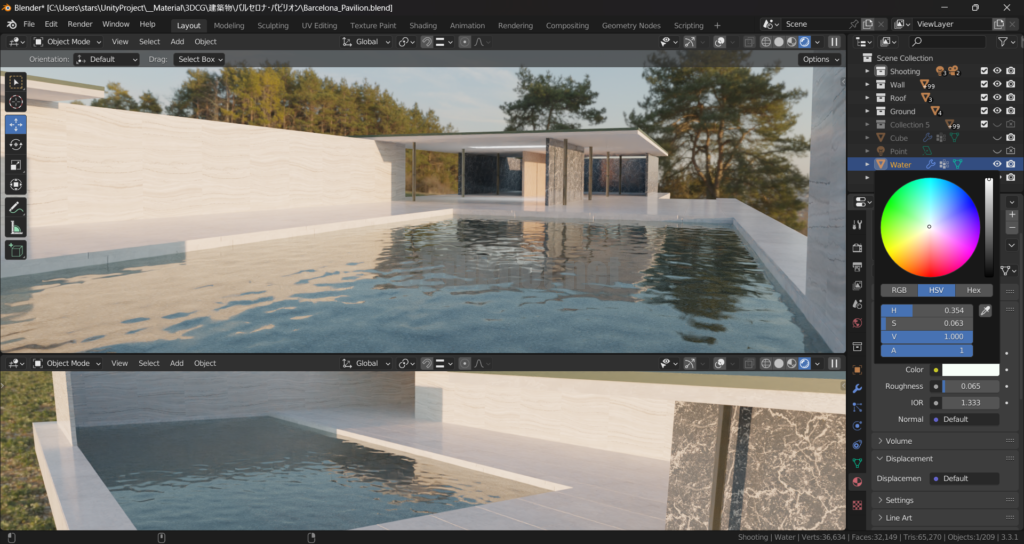Disable rendering for the Roof collection
The width and height of the screenshot is (1024, 544).
point(1010,98)
